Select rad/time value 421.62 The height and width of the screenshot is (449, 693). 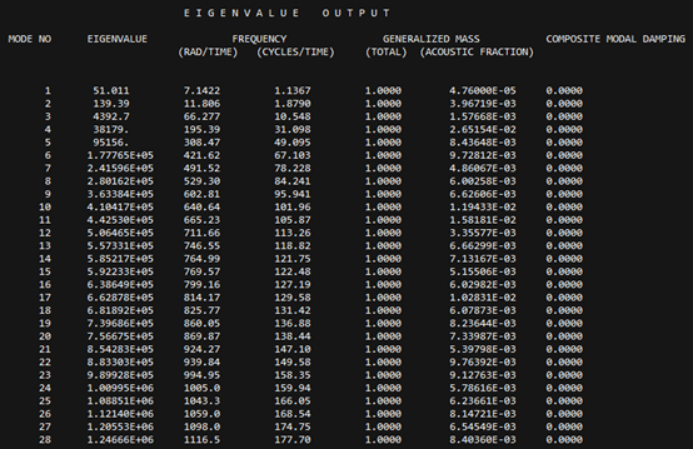point(202,155)
